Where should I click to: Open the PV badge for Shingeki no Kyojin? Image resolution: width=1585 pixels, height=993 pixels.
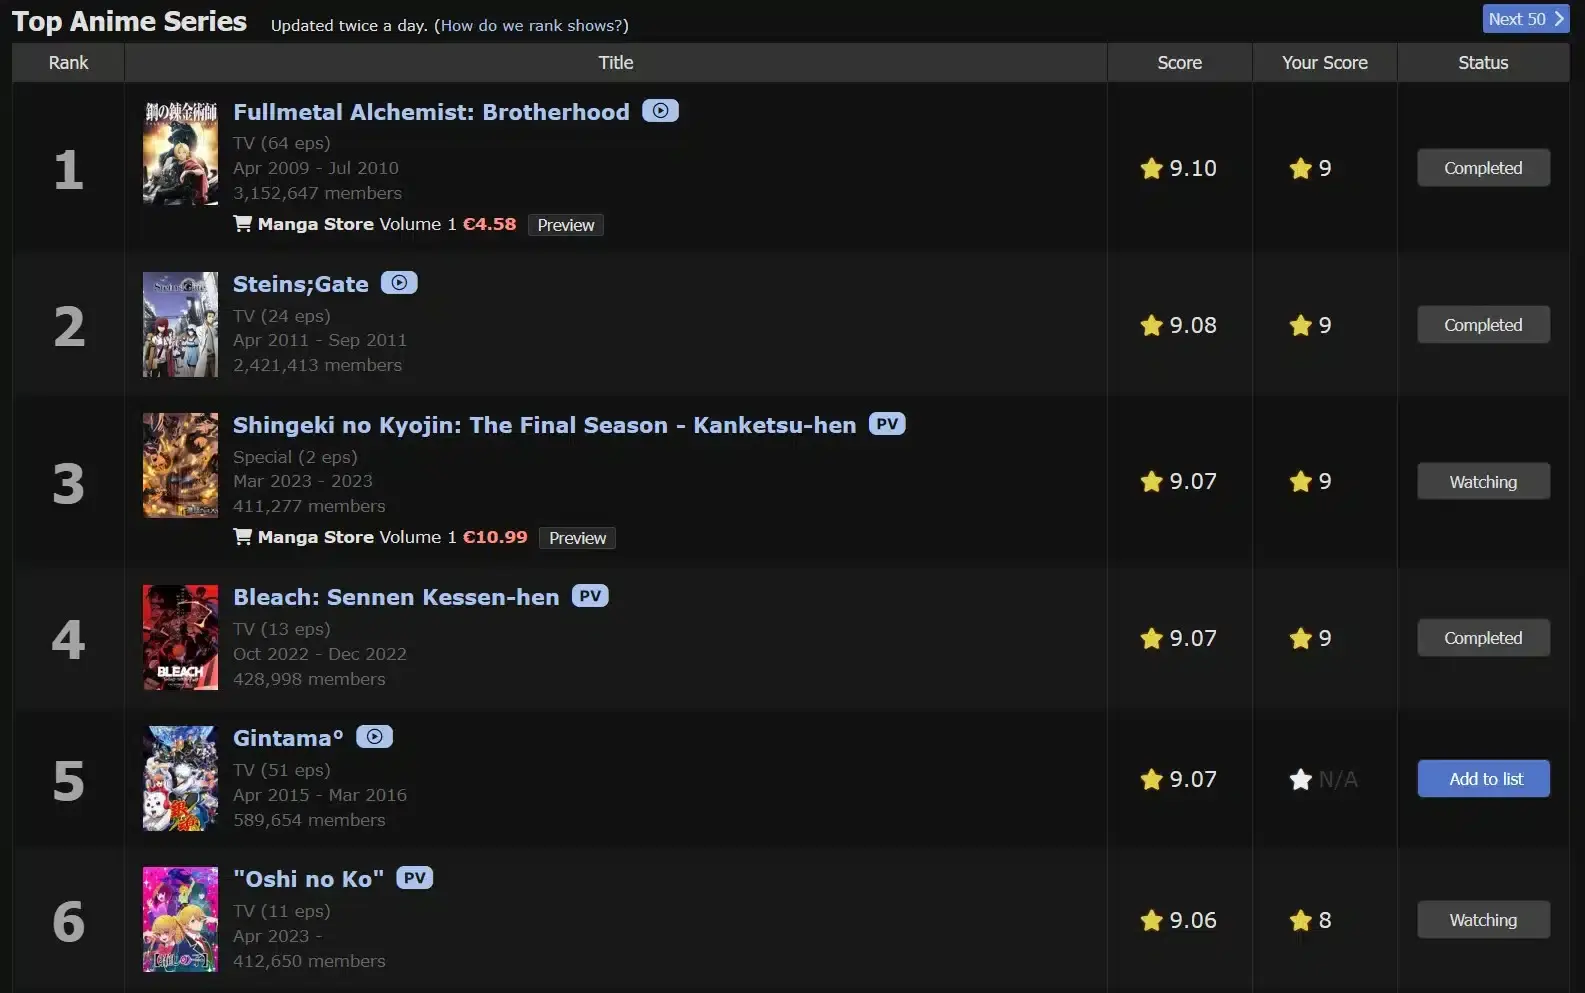tap(887, 424)
